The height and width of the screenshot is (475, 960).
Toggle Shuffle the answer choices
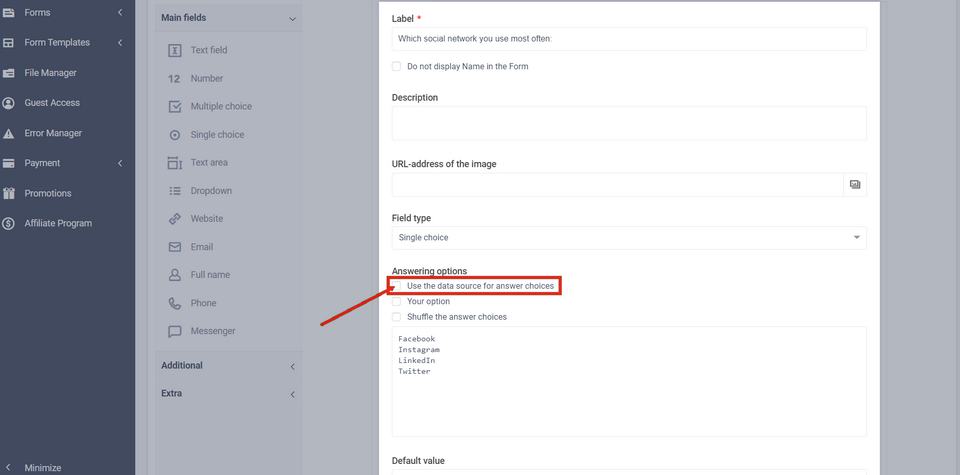(396, 317)
